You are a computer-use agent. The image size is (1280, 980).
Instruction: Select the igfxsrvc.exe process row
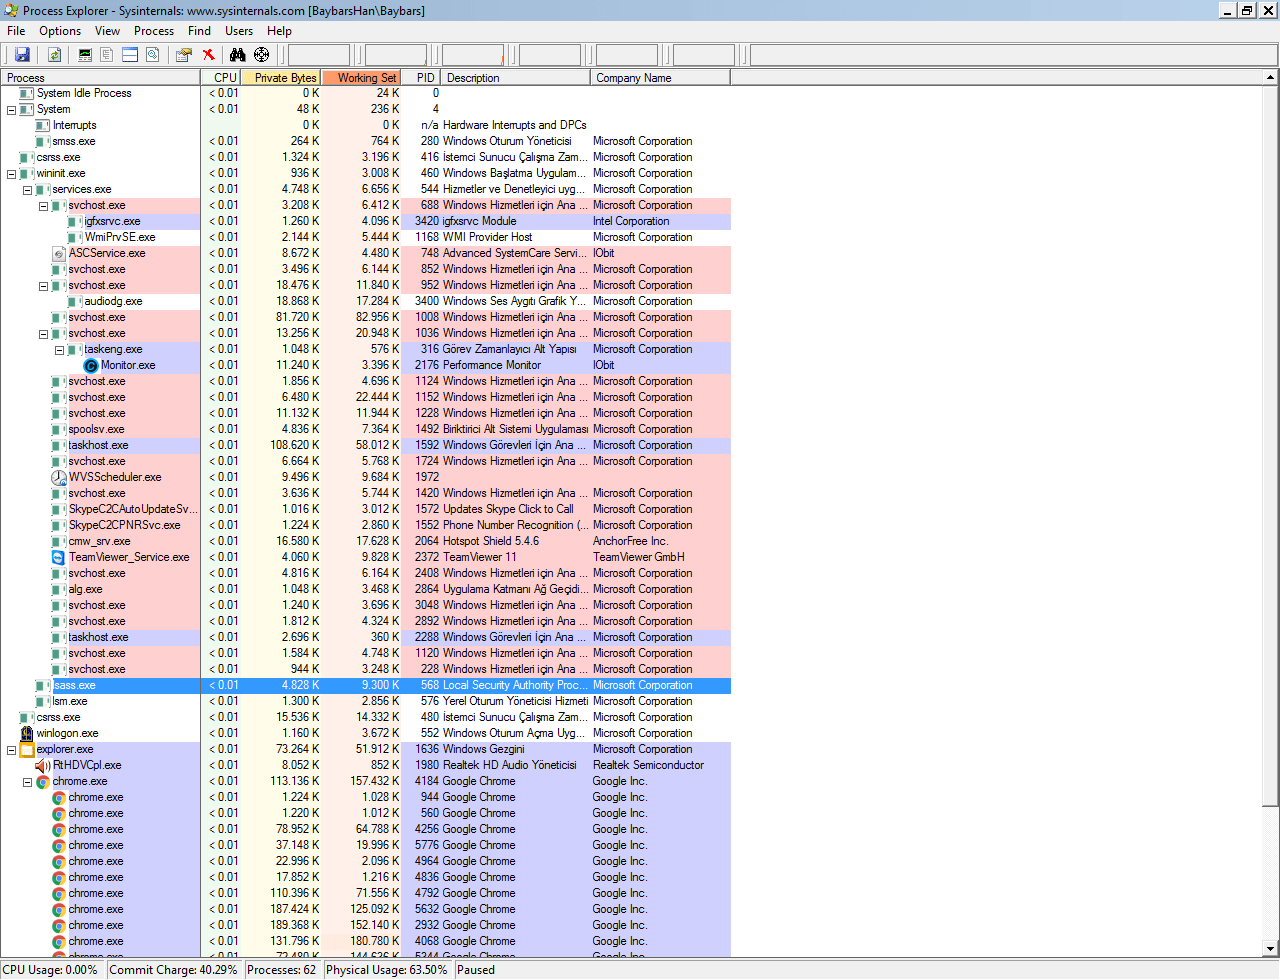coord(366,221)
